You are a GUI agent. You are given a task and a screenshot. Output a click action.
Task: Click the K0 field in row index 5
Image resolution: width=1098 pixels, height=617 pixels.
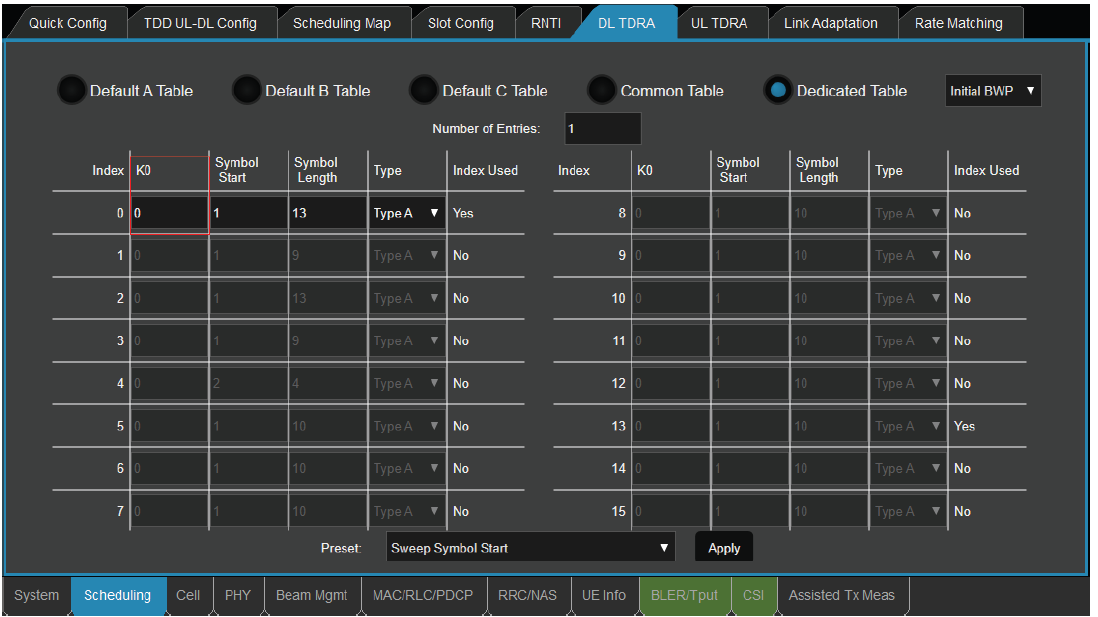click(169, 426)
